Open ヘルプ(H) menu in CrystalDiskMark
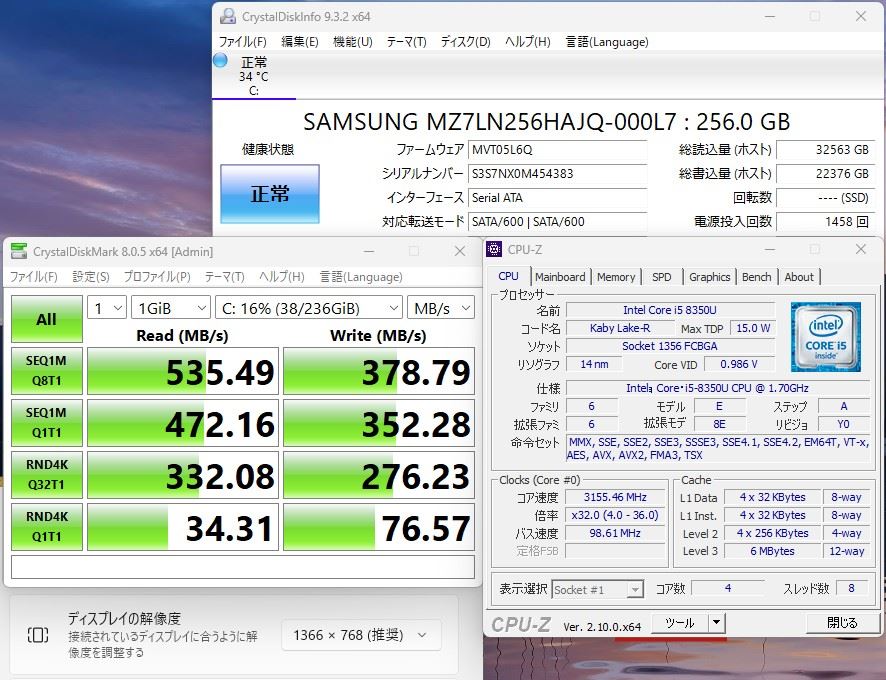This screenshot has width=886, height=680. click(x=282, y=276)
